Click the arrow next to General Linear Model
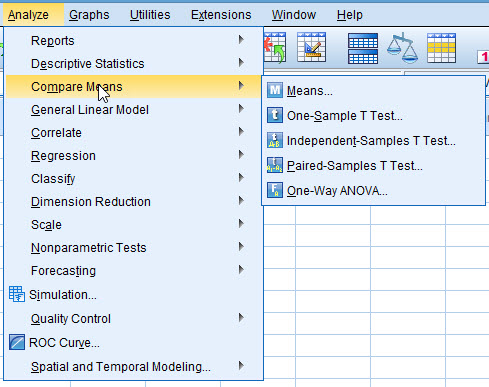 pyautogui.click(x=241, y=109)
